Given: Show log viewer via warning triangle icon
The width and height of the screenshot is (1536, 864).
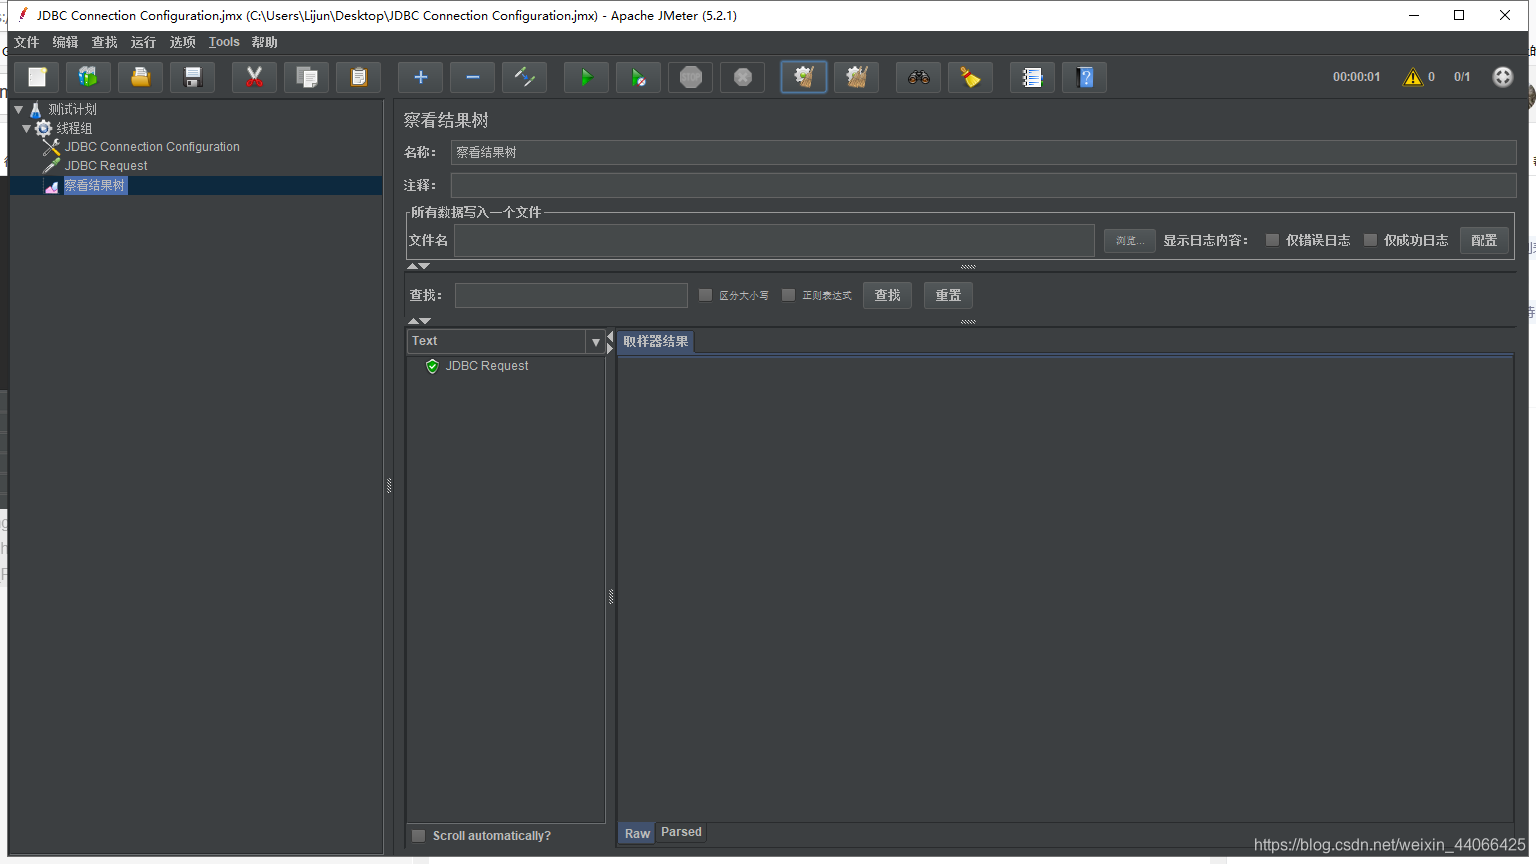Looking at the screenshot, I should click(x=1413, y=77).
